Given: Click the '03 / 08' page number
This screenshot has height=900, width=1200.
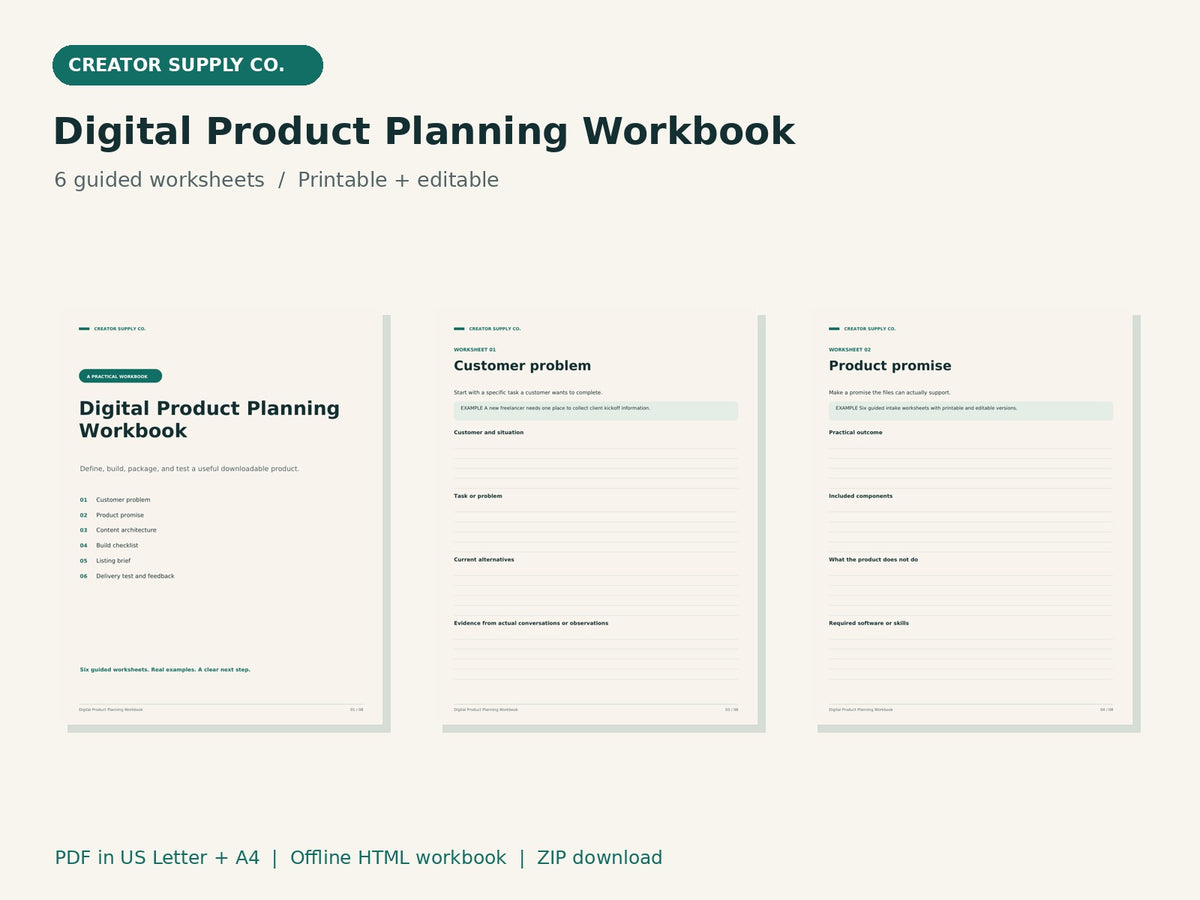Looking at the screenshot, I should pyautogui.click(x=732, y=710).
